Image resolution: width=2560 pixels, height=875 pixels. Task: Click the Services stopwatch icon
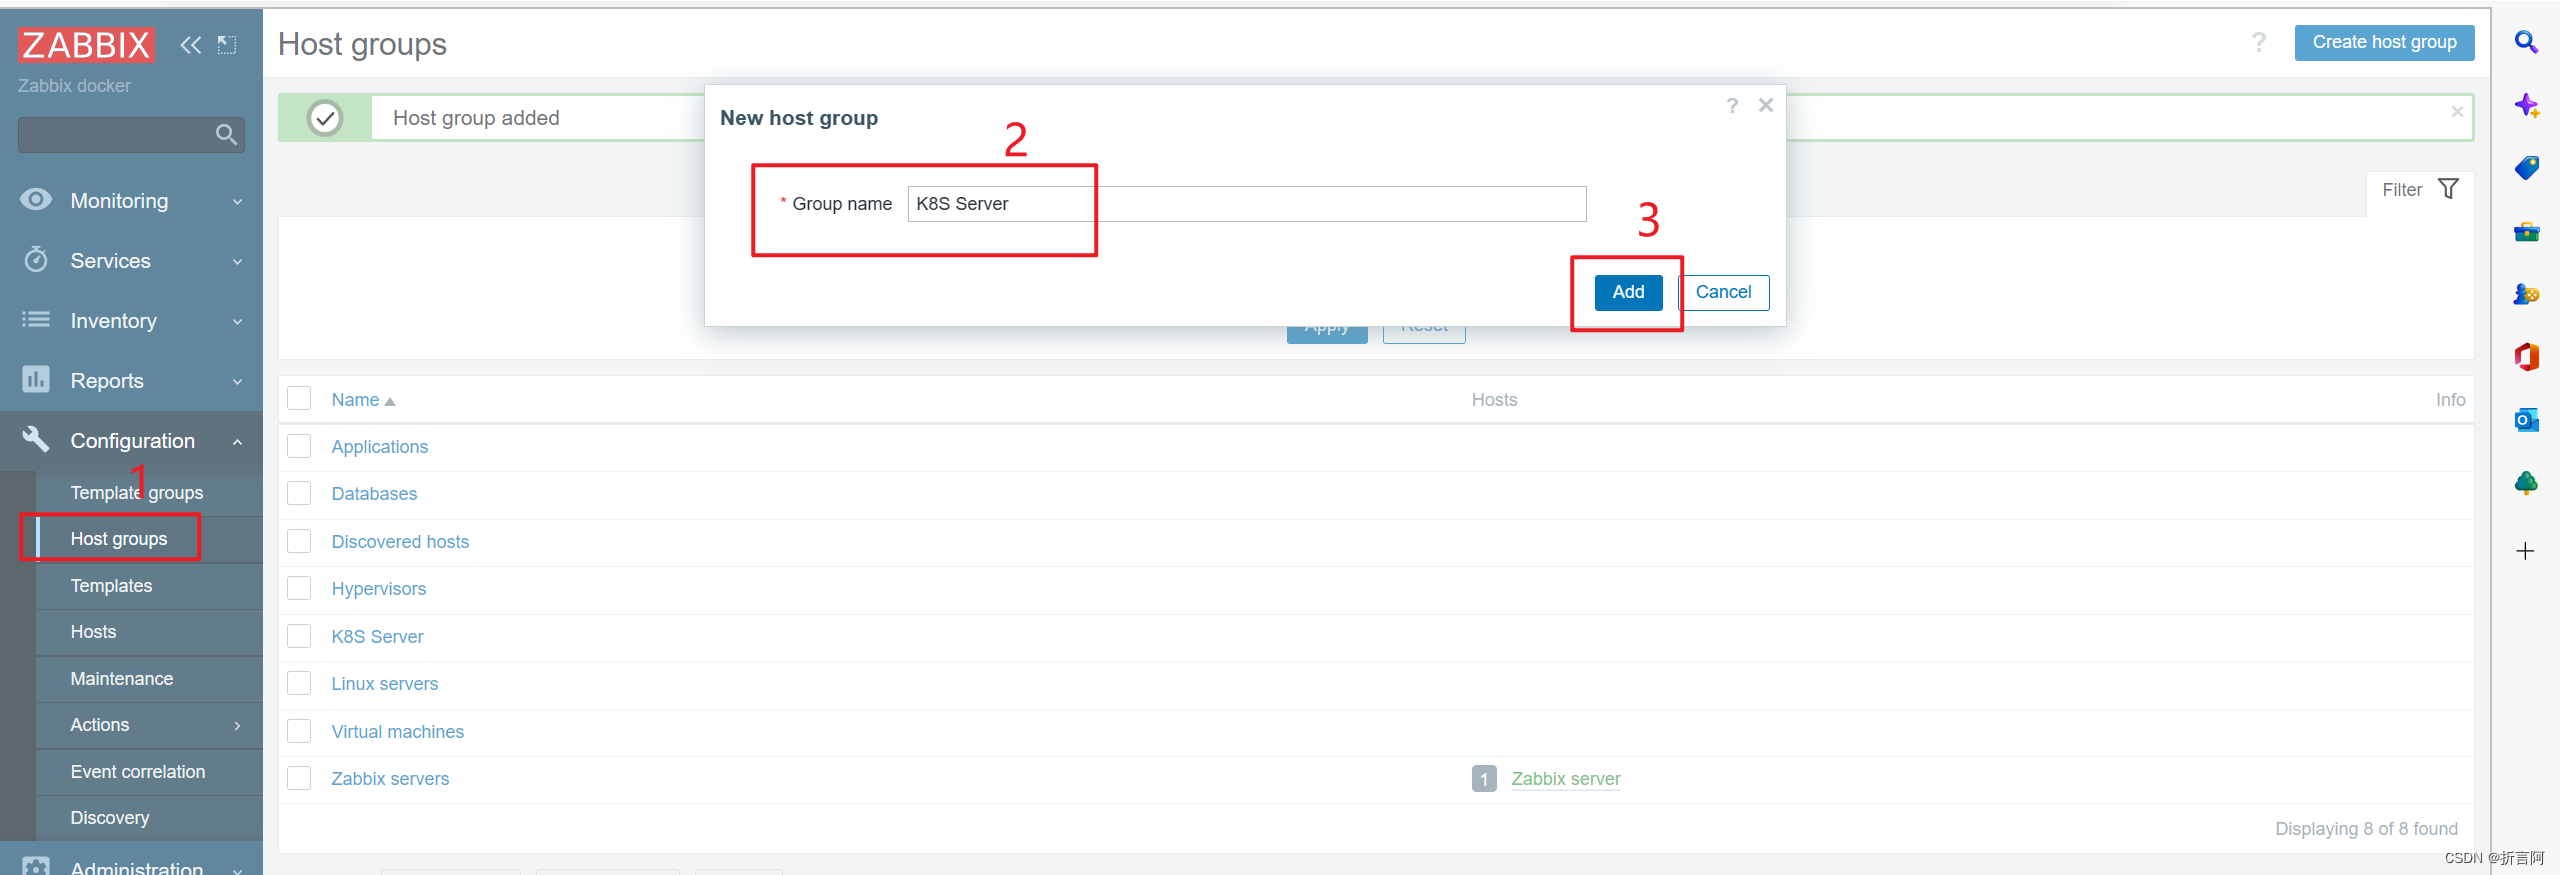pos(36,260)
